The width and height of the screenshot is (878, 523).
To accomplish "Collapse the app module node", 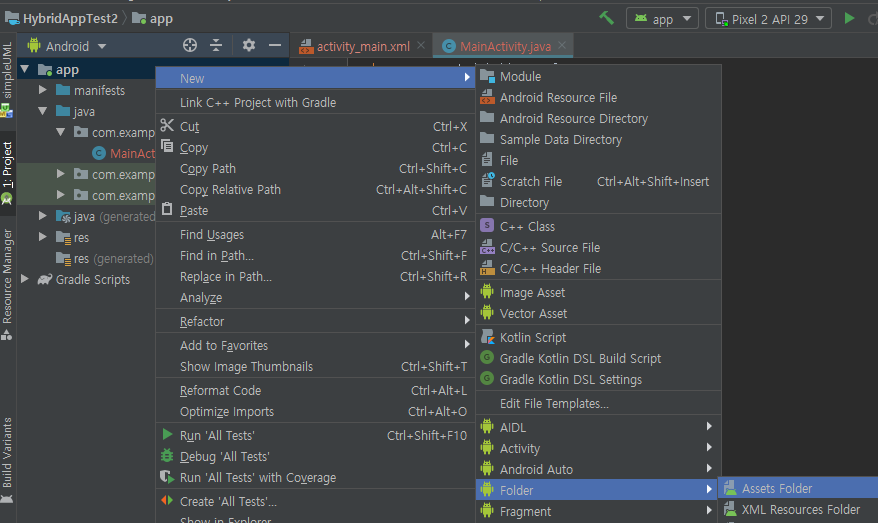I will click(25, 69).
